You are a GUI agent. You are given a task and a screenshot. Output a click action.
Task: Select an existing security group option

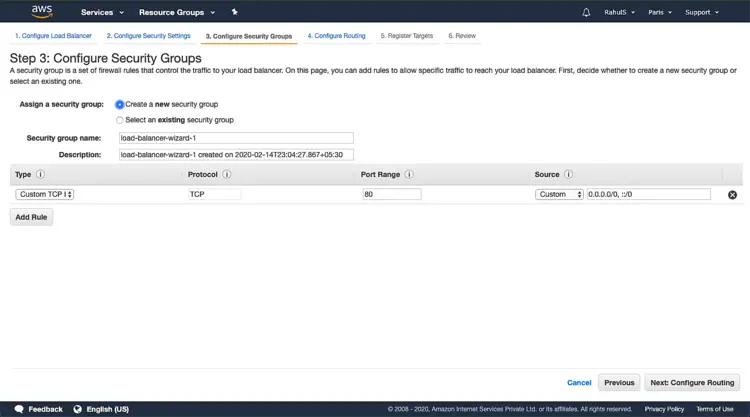tap(120, 120)
